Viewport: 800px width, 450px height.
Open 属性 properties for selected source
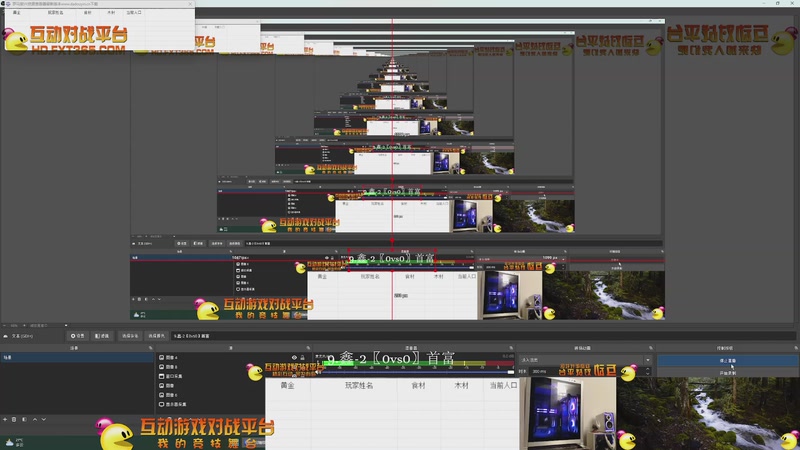(x=78, y=336)
